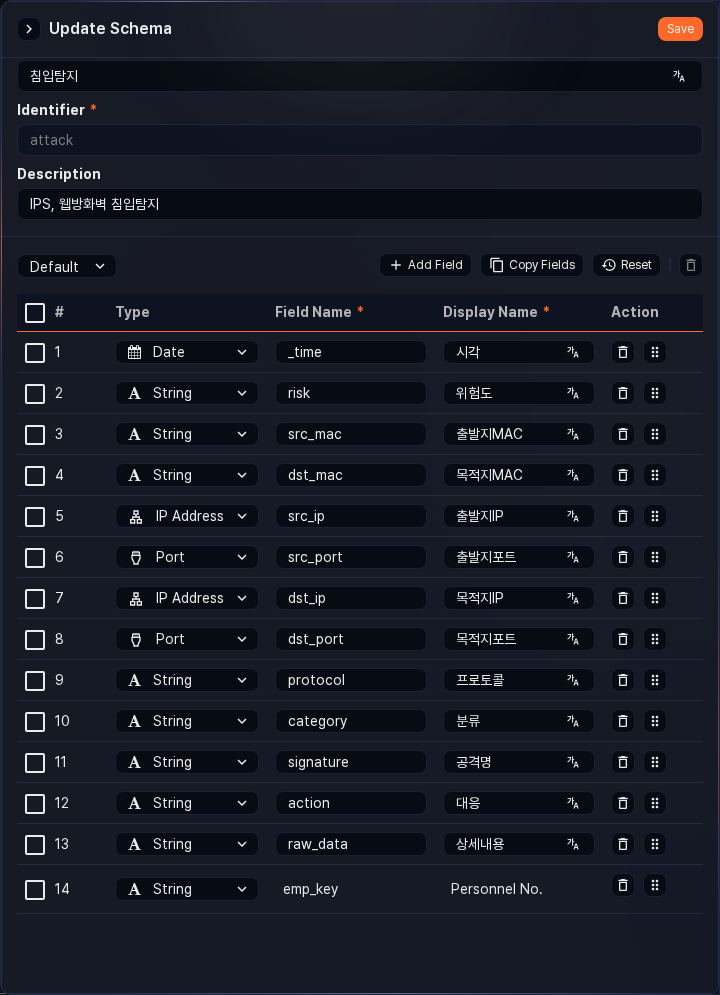Click the bulk delete trash icon in toolbar

(690, 265)
